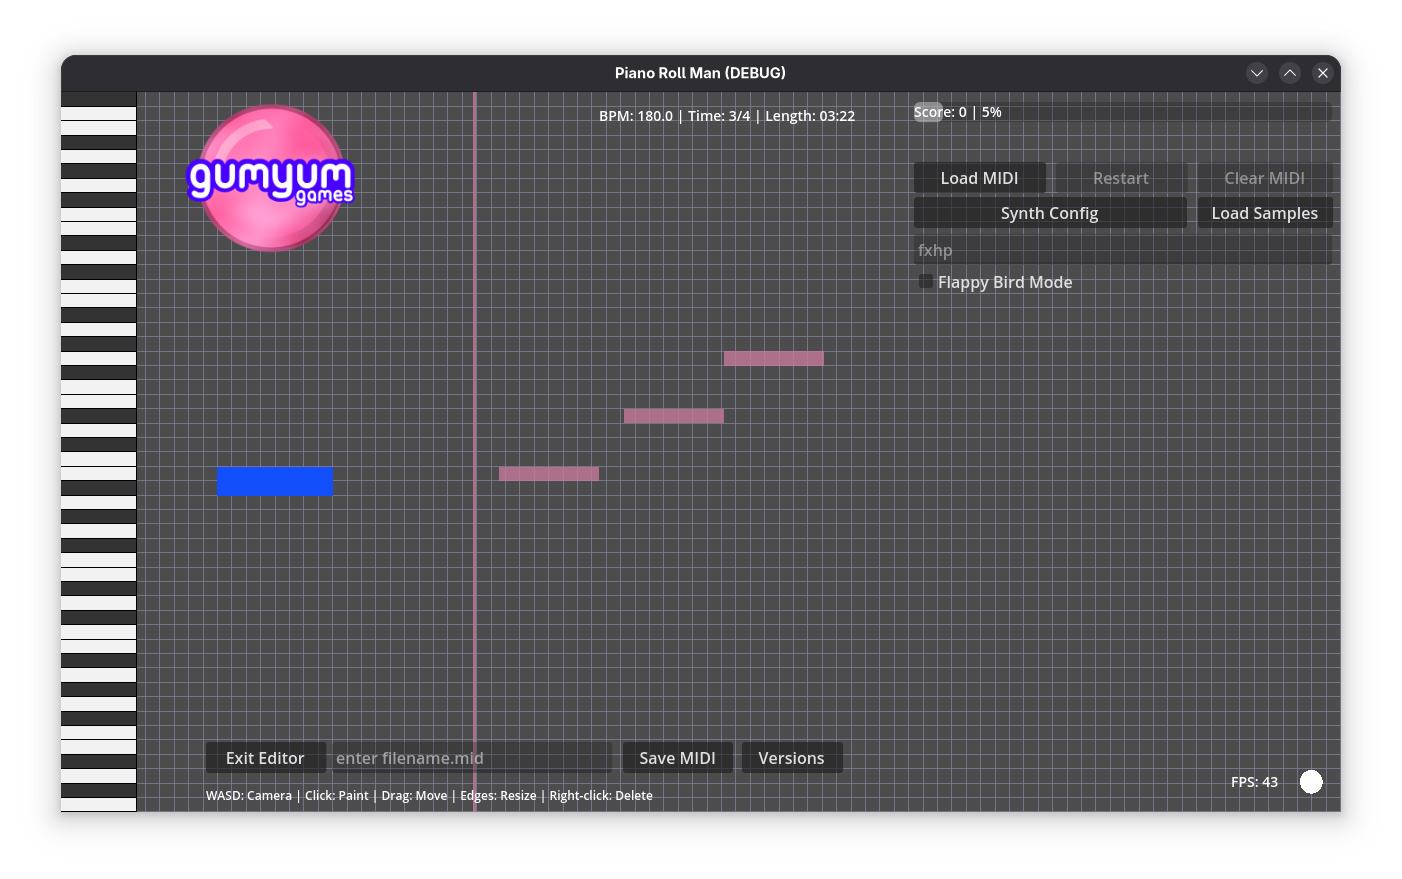Image resolution: width=1402 pixels, height=879 pixels.
Task: Click the highest pink note block
Action: click(x=773, y=358)
